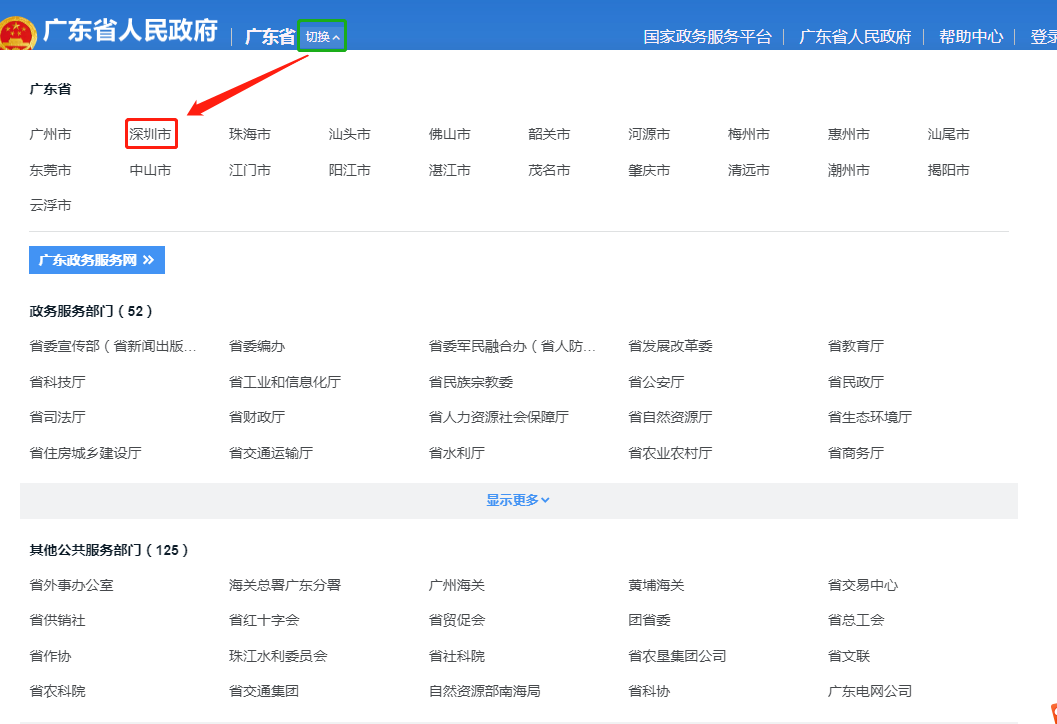Expand 显示更多 to show more departments
This screenshot has width=1057, height=724.
pyautogui.click(x=518, y=500)
